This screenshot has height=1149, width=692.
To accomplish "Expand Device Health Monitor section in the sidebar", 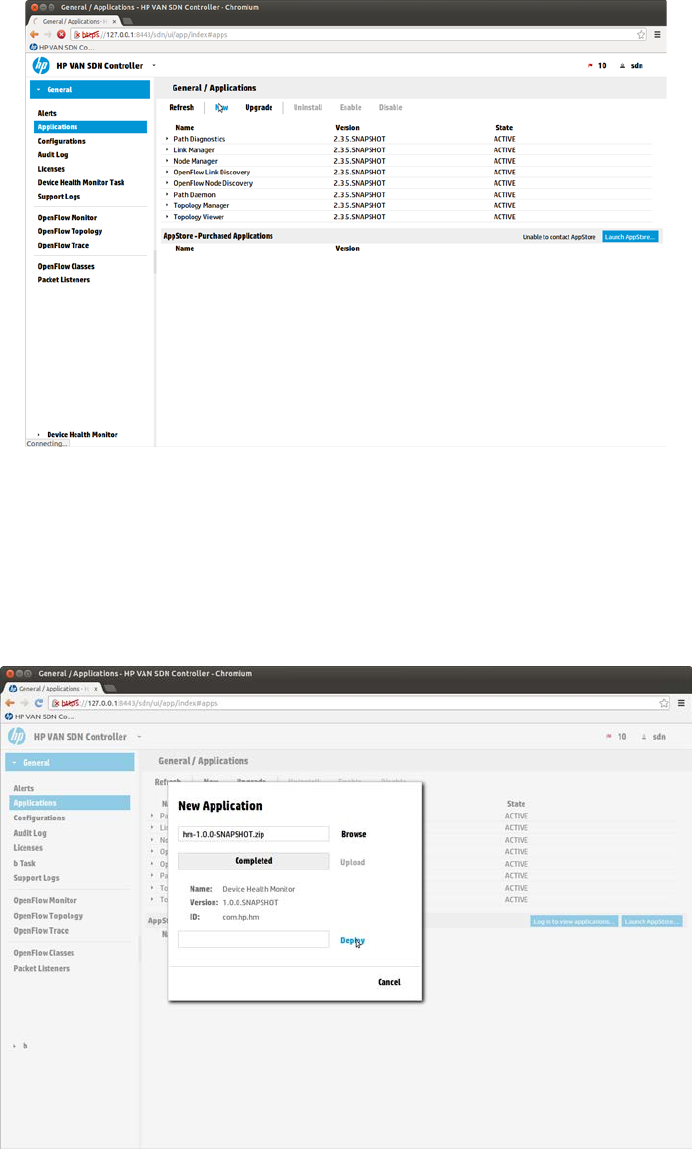I will pos(39,435).
